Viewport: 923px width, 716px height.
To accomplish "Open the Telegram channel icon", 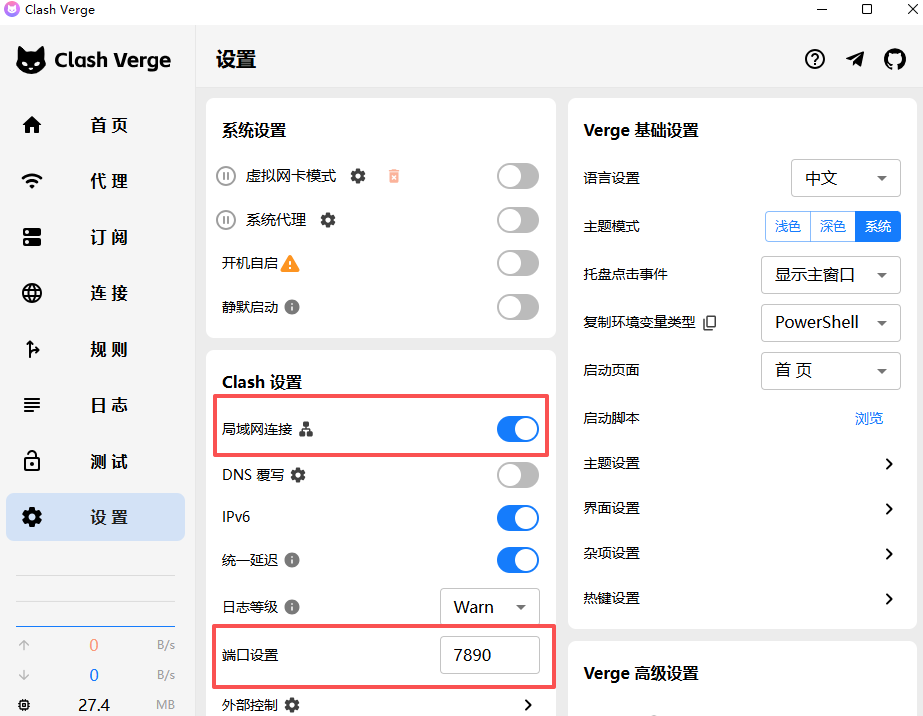I will point(855,59).
